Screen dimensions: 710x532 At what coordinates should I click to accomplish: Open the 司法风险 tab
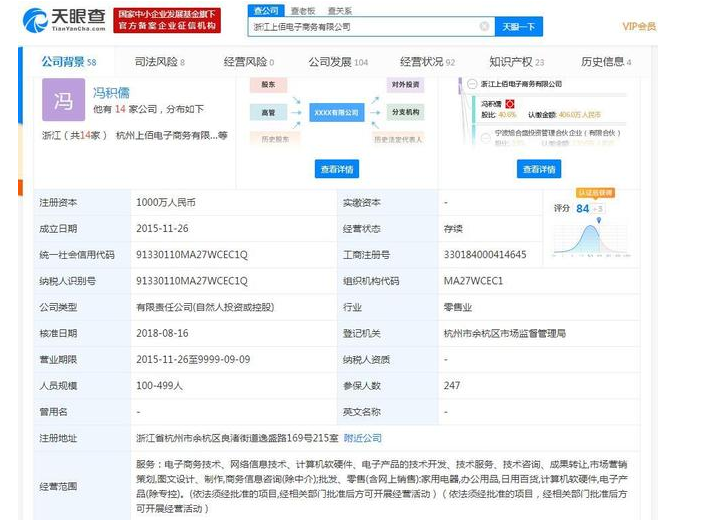[159, 62]
